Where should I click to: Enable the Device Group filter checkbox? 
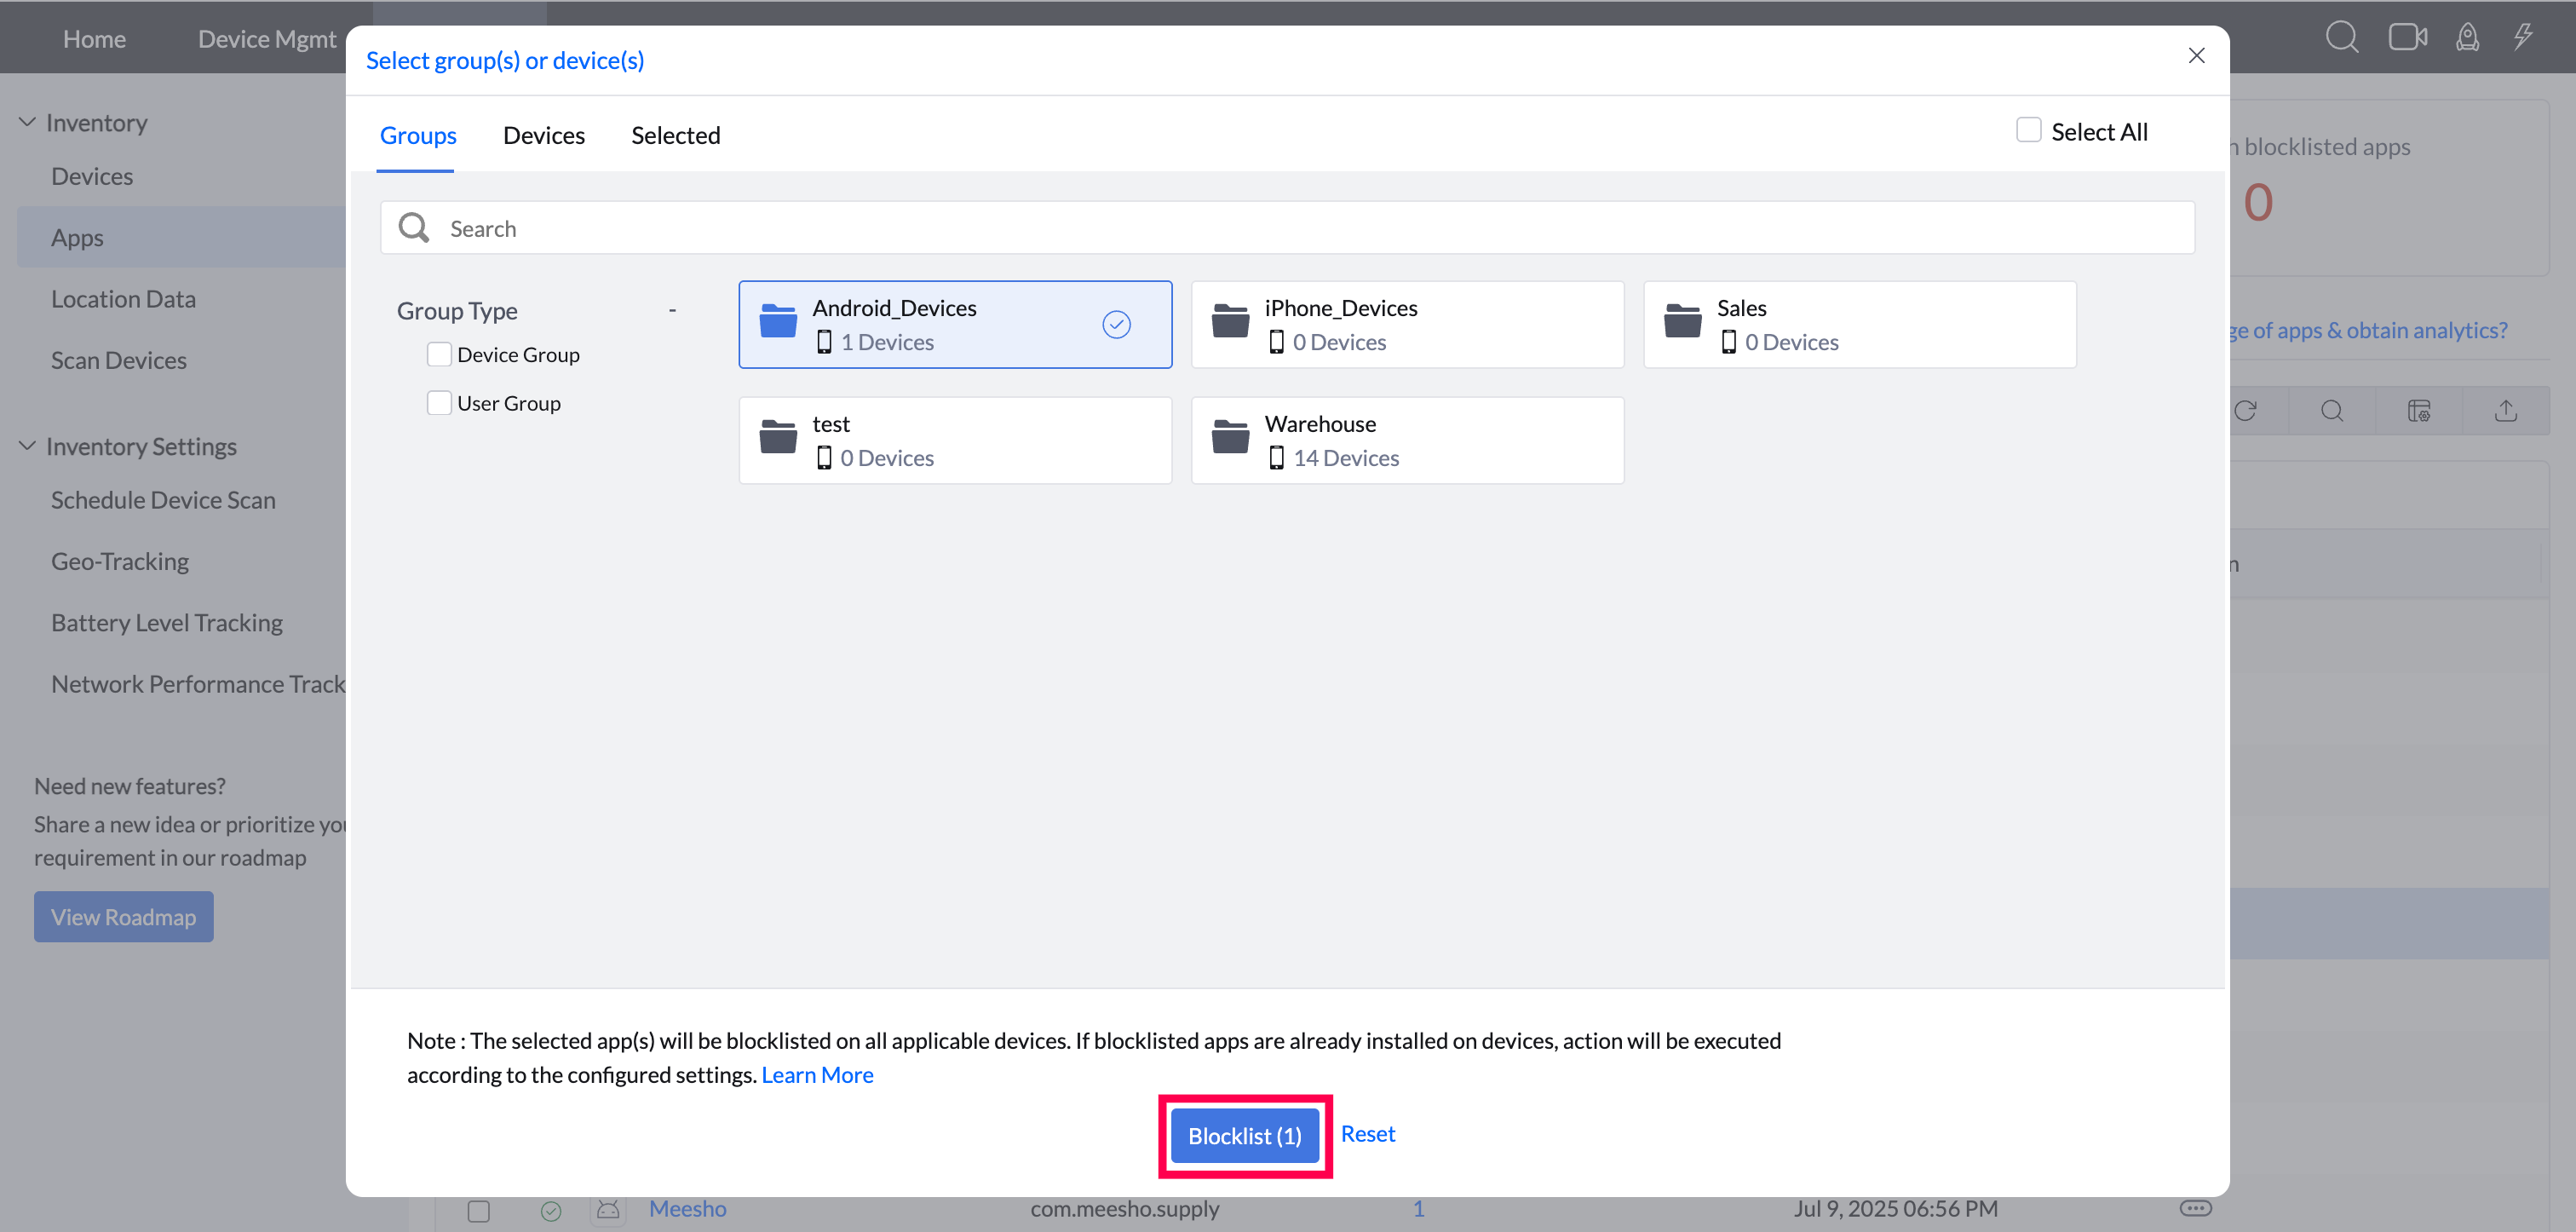click(x=439, y=355)
